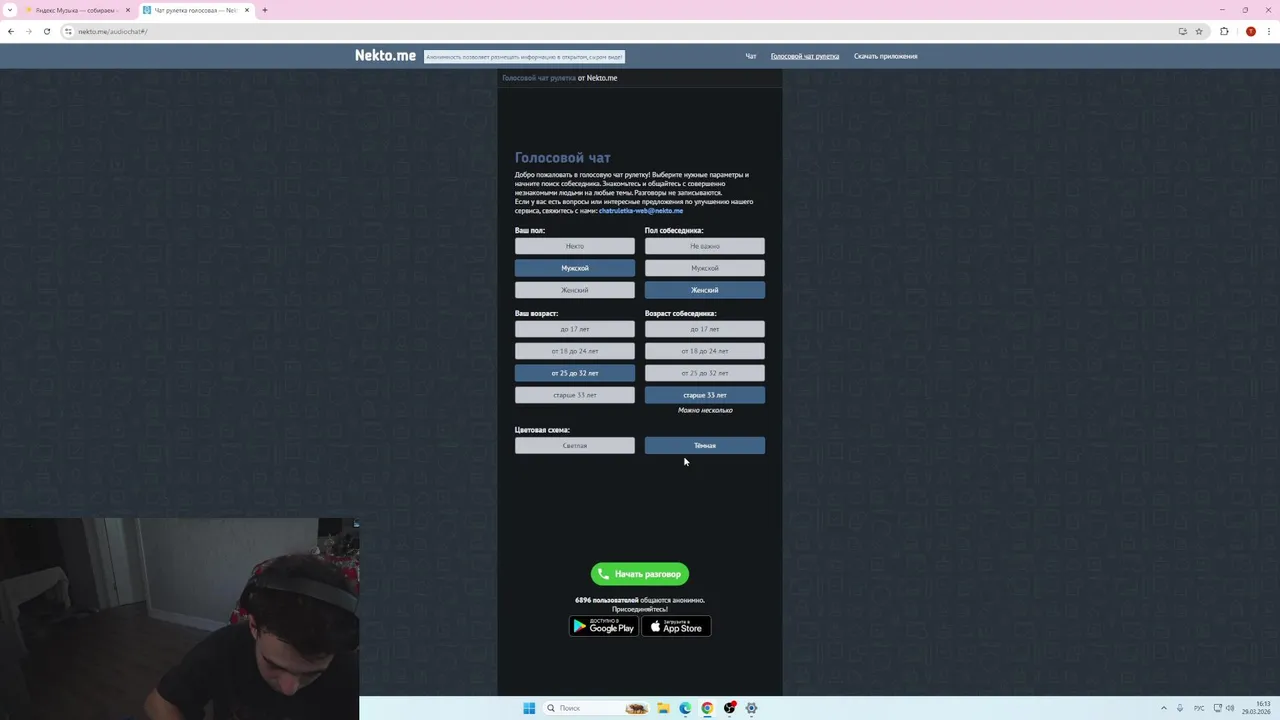Click the taskbar Поиск search box
Viewport: 1280px width, 720px height.
click(596, 708)
